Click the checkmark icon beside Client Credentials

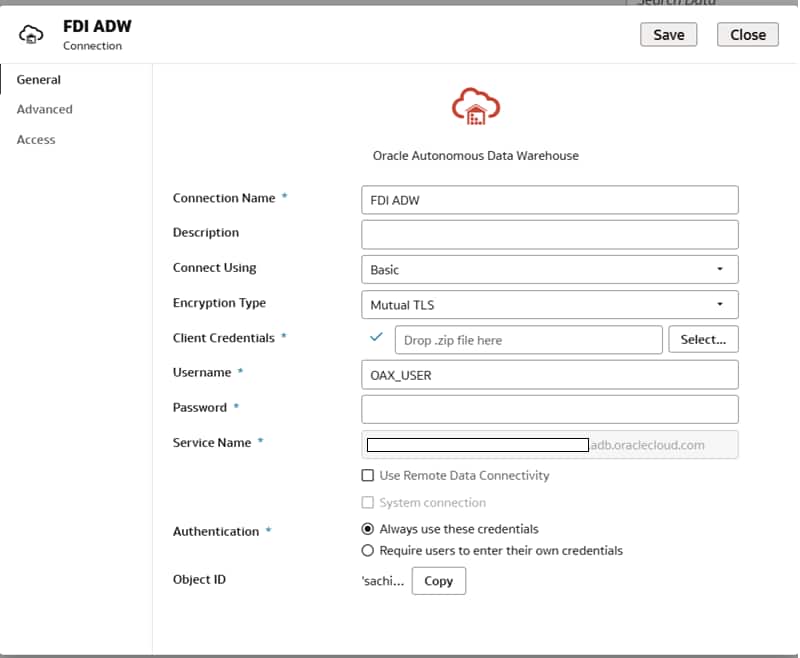pyautogui.click(x=376, y=337)
